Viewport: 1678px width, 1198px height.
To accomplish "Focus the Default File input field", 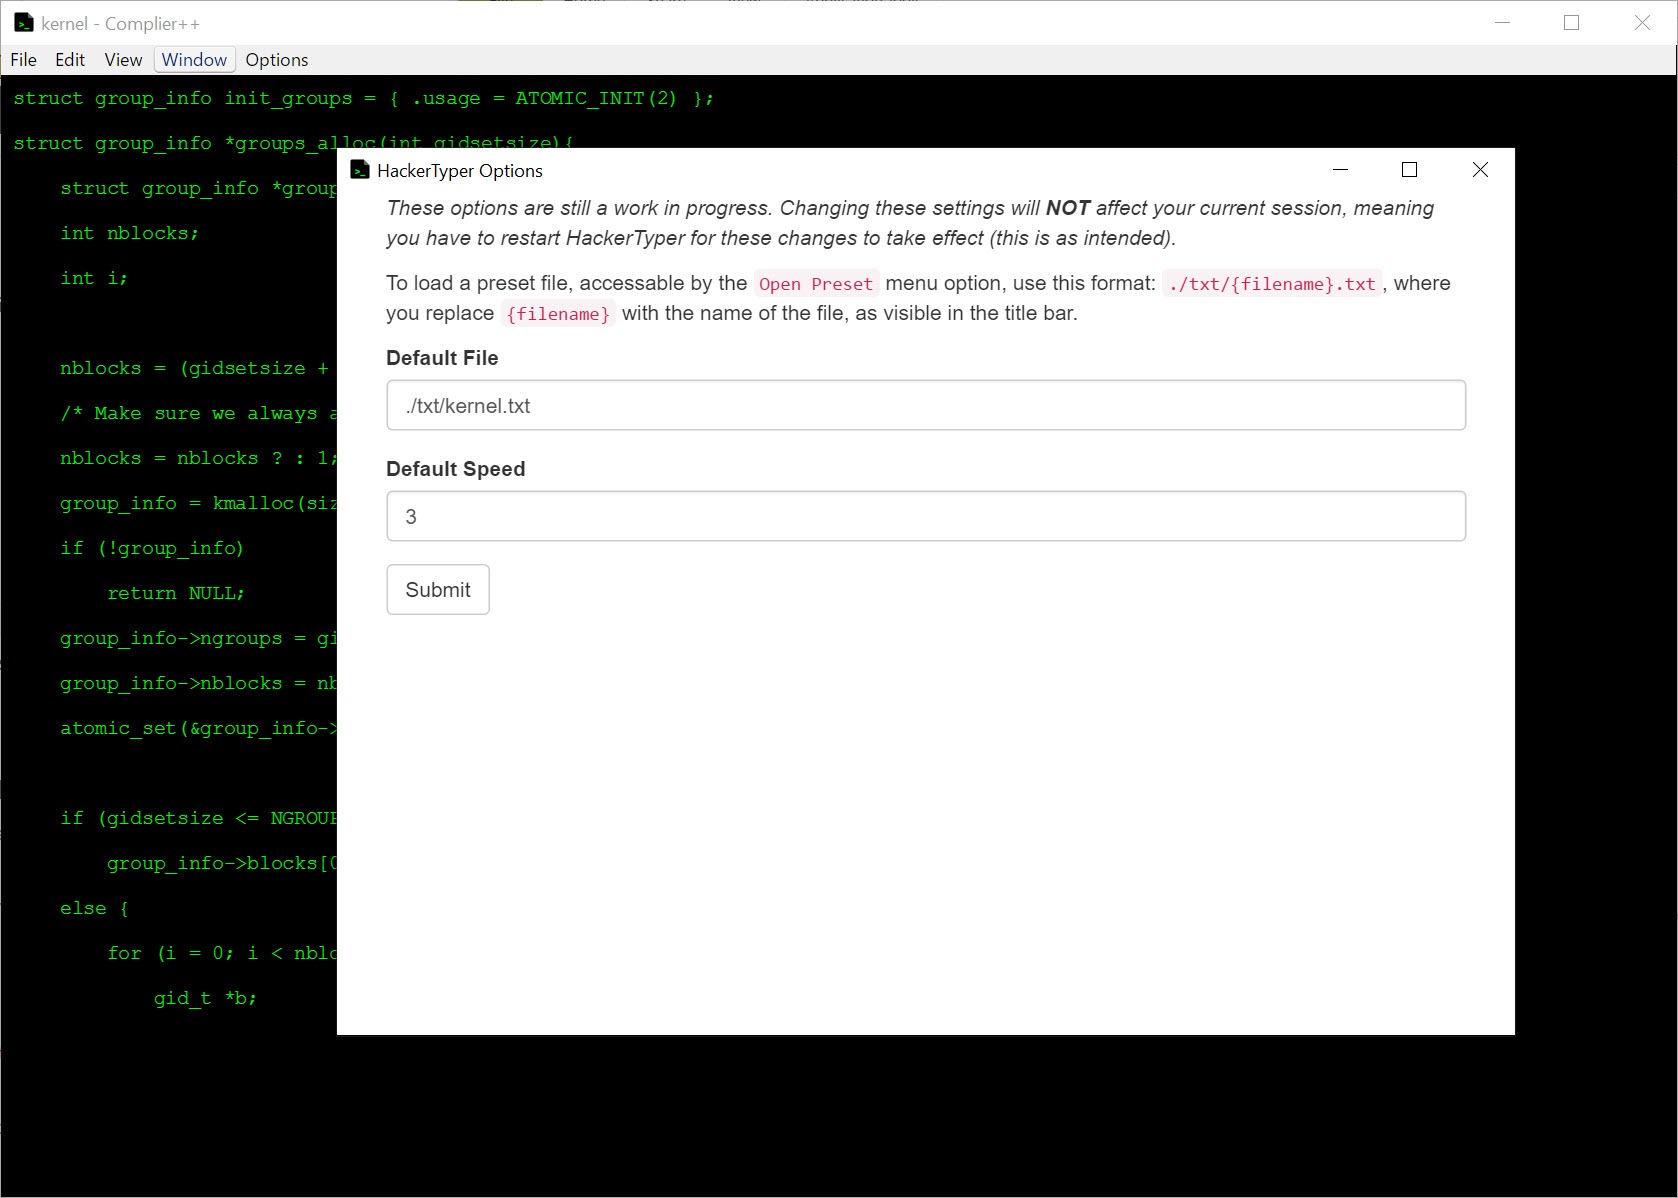I will coord(926,405).
